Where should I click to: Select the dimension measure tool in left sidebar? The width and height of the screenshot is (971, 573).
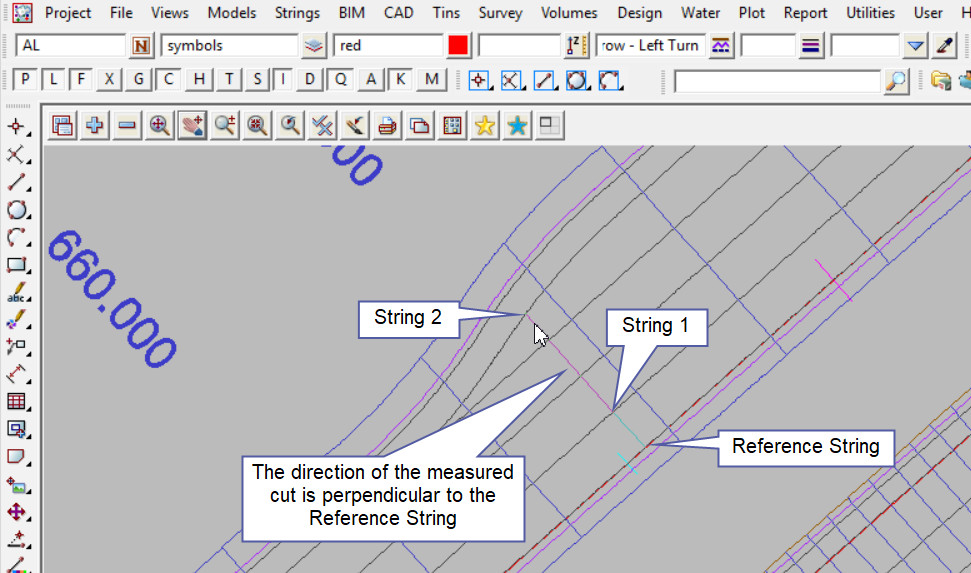click(x=17, y=374)
